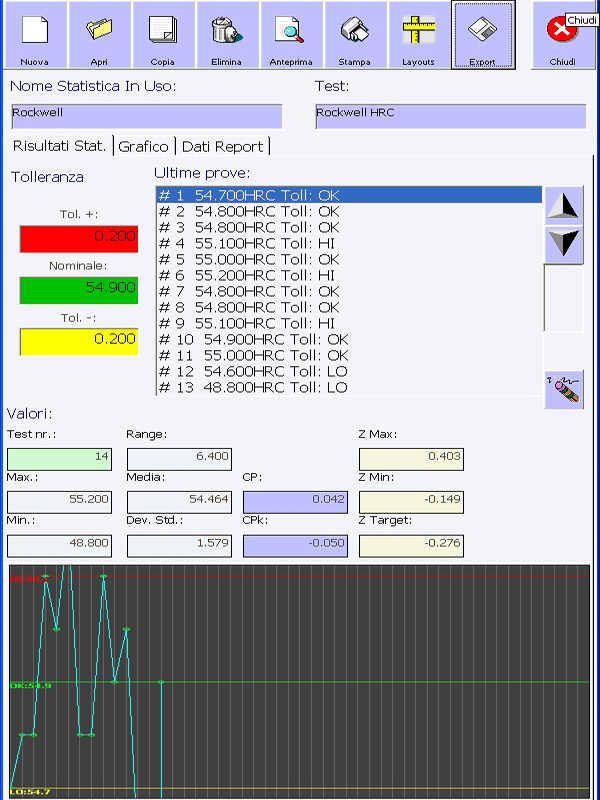Open the Dati Report tab
Viewport: 600px width, 800px height.
(222, 146)
